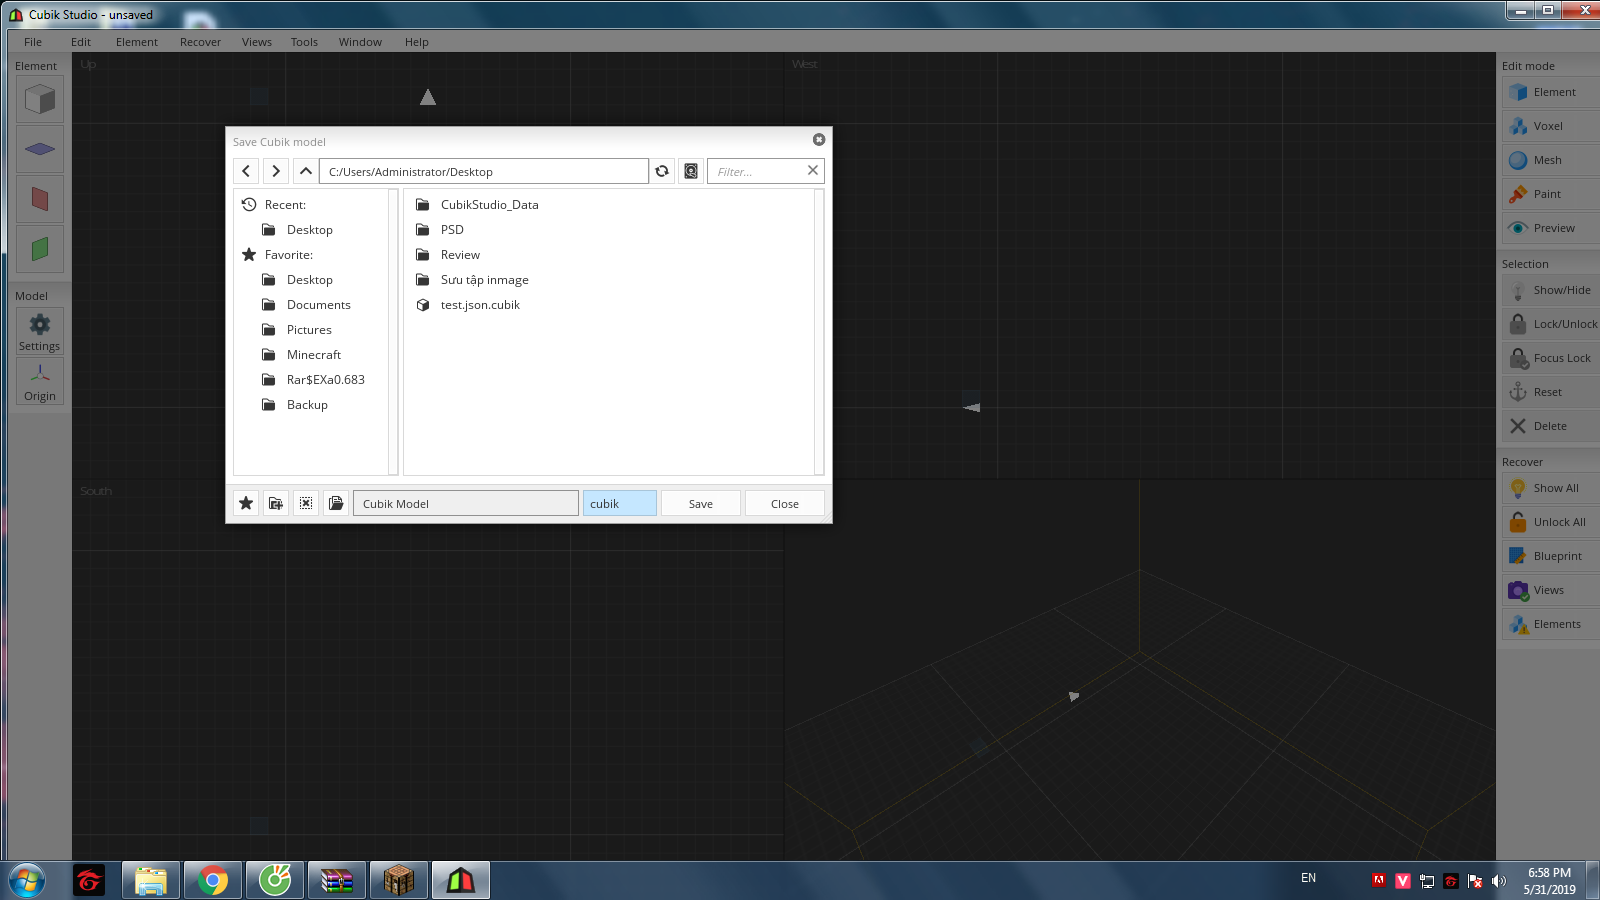Select Minecraft under Favorite folders
The width and height of the screenshot is (1600, 900).
coord(313,355)
